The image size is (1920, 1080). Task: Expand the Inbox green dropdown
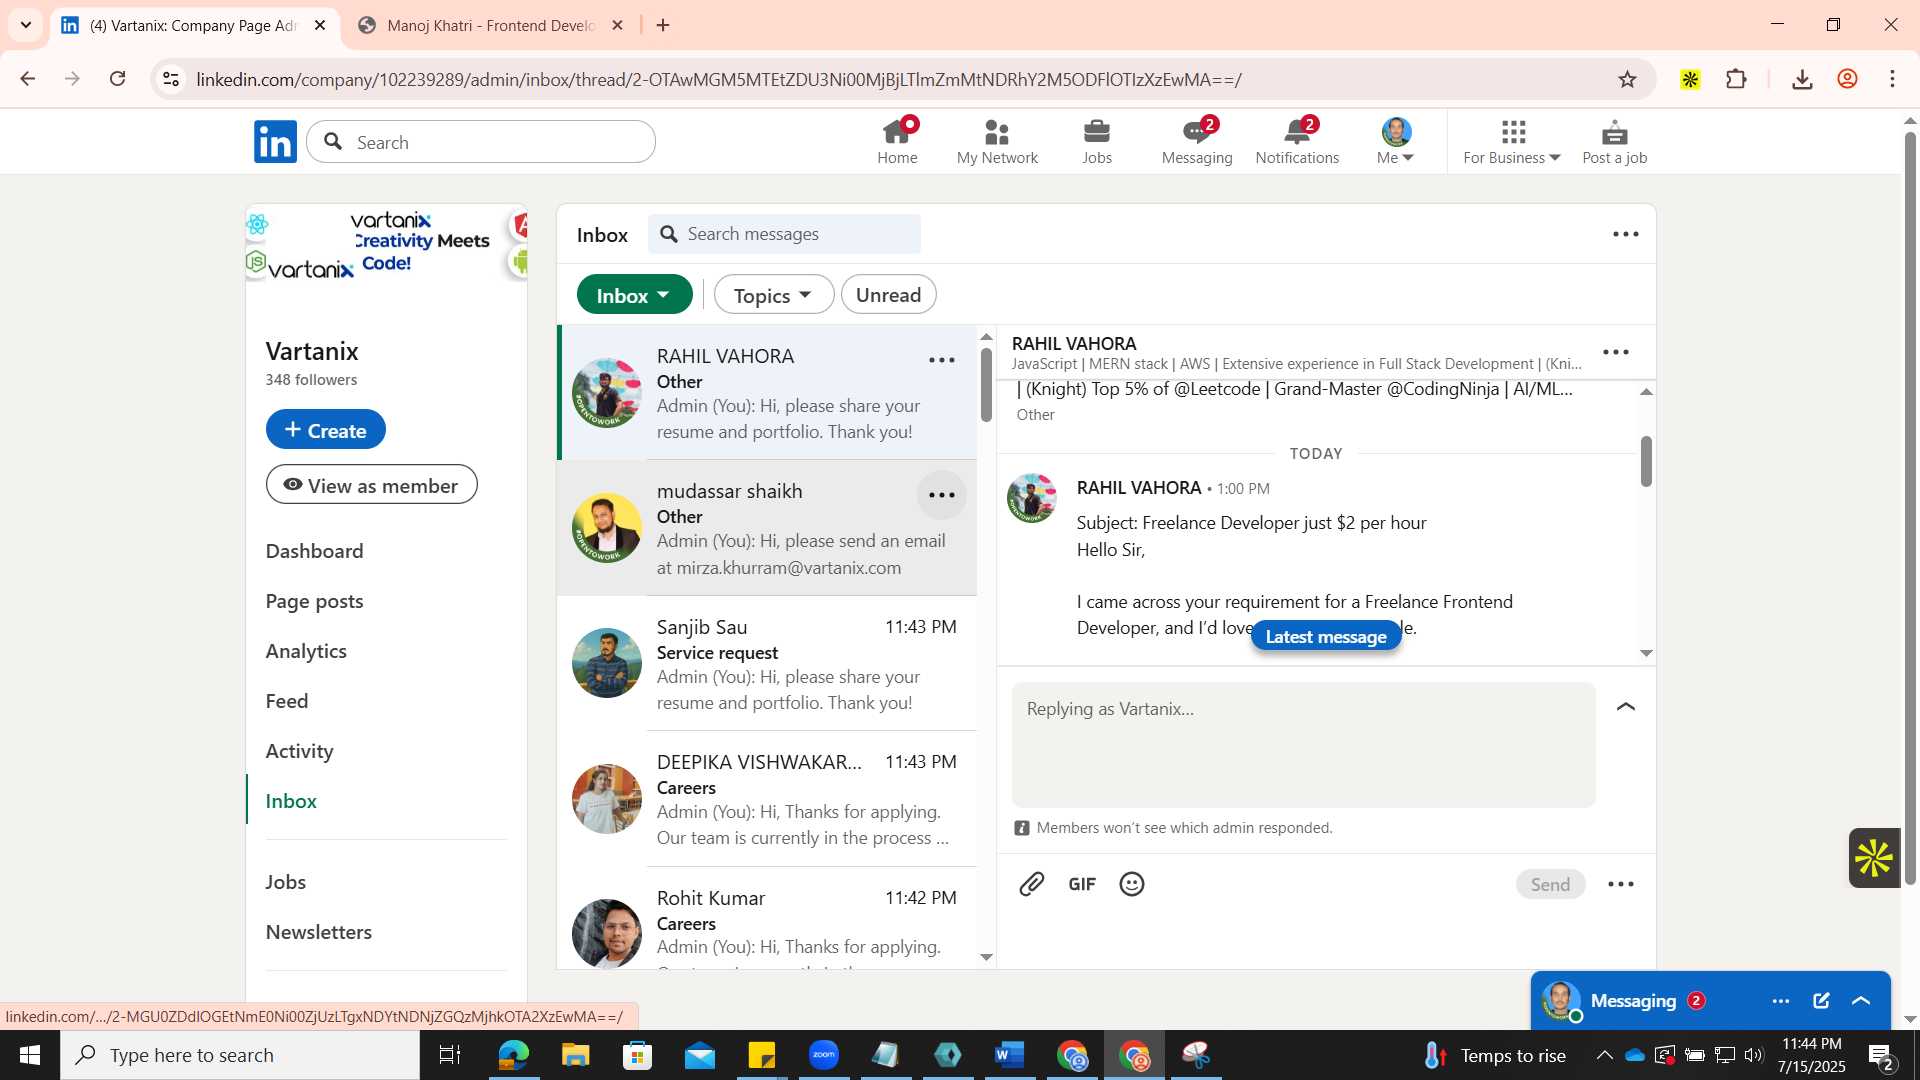(634, 295)
